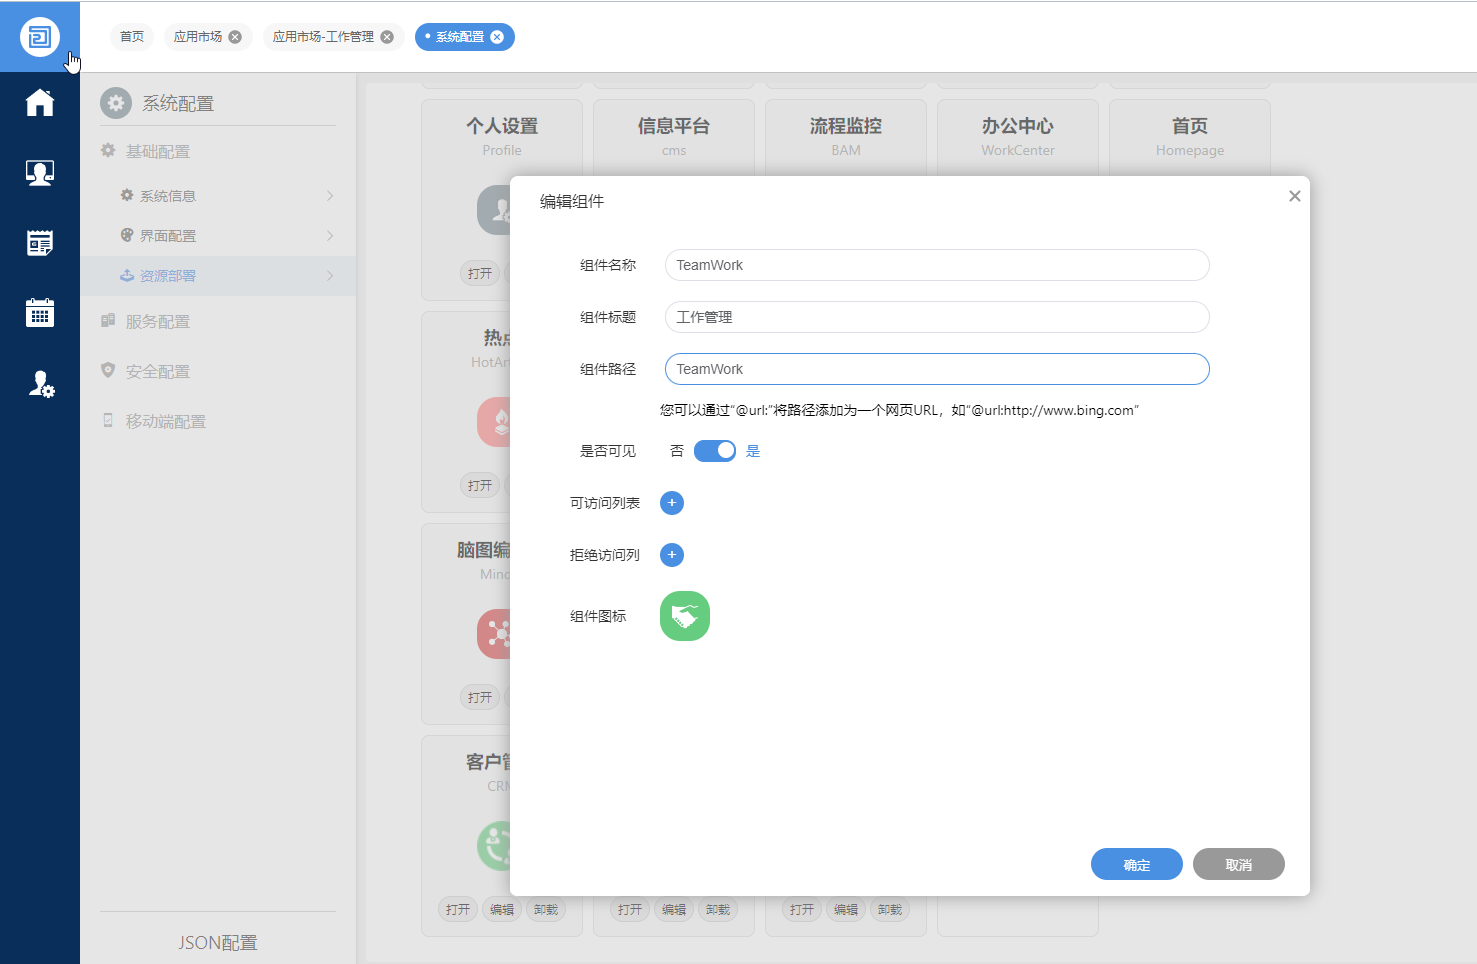
Task: Open the user settings sidebar icon
Action: point(40,384)
